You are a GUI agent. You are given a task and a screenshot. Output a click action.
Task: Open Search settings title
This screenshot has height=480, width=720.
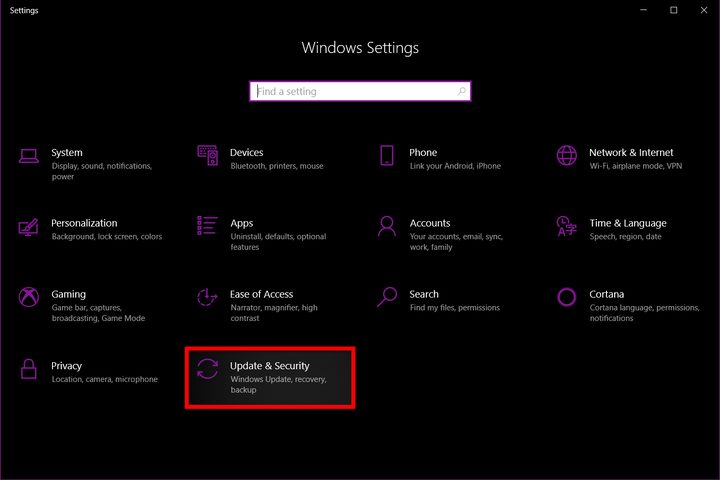coord(424,294)
